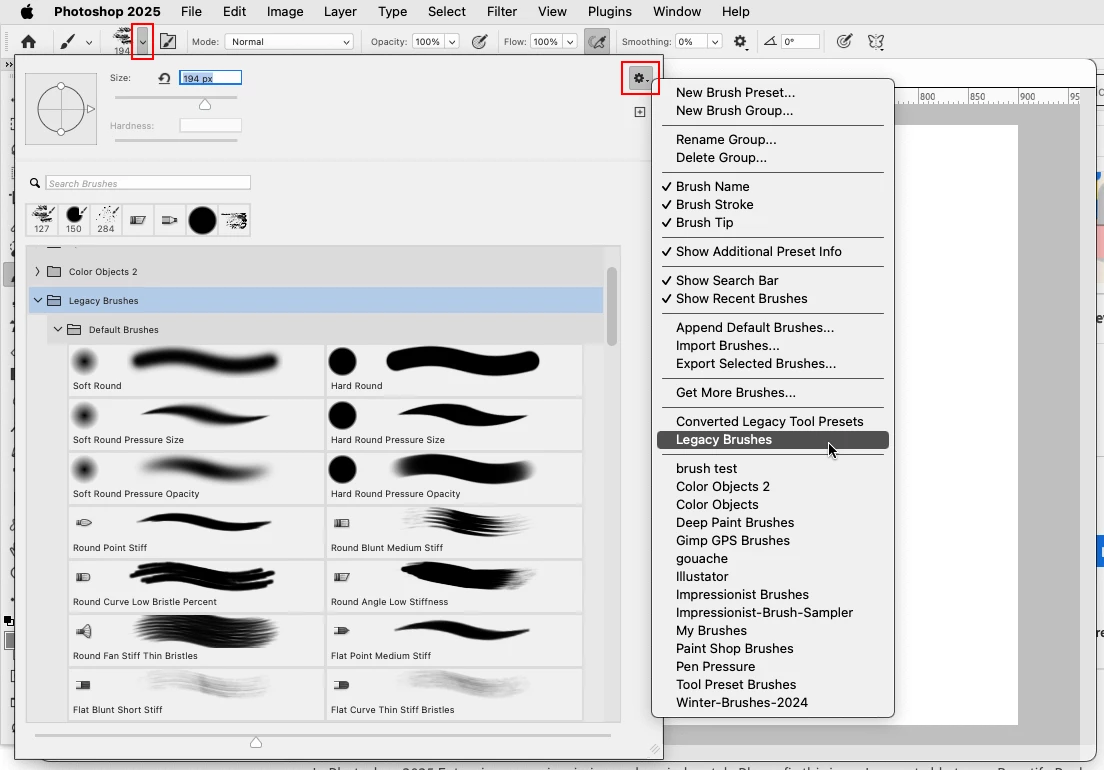Screen dimensions: 1104x770
Task: Adjust the brush Size slider handle
Action: (x=205, y=105)
